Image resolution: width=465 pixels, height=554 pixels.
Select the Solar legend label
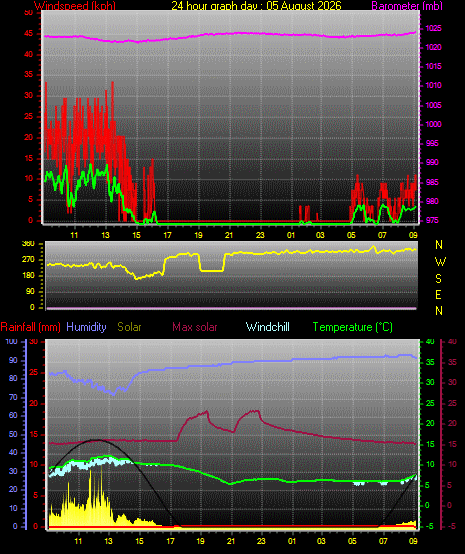pyautogui.click(x=129, y=327)
